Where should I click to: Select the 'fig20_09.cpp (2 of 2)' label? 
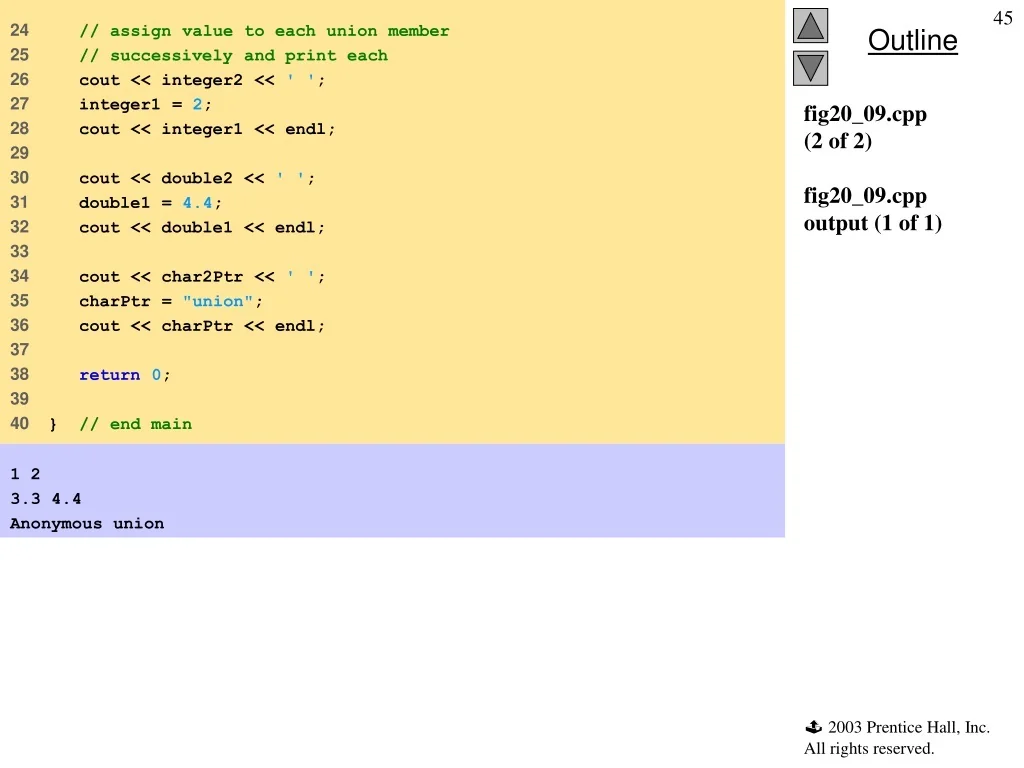pyautogui.click(x=865, y=127)
